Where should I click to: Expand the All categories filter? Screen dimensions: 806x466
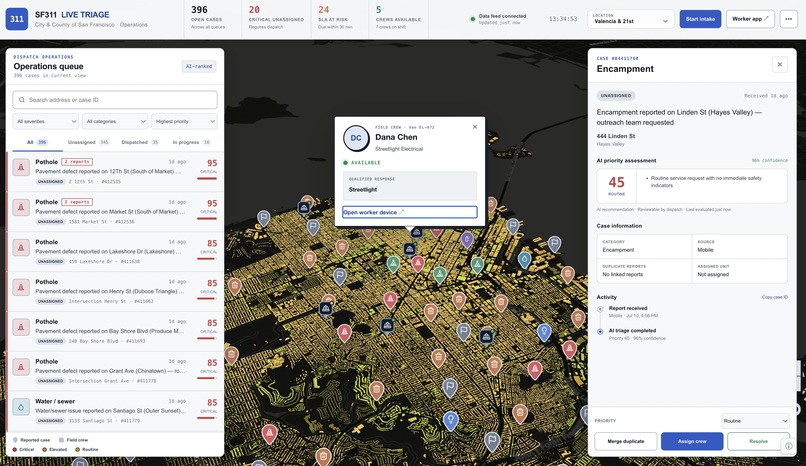(x=115, y=121)
